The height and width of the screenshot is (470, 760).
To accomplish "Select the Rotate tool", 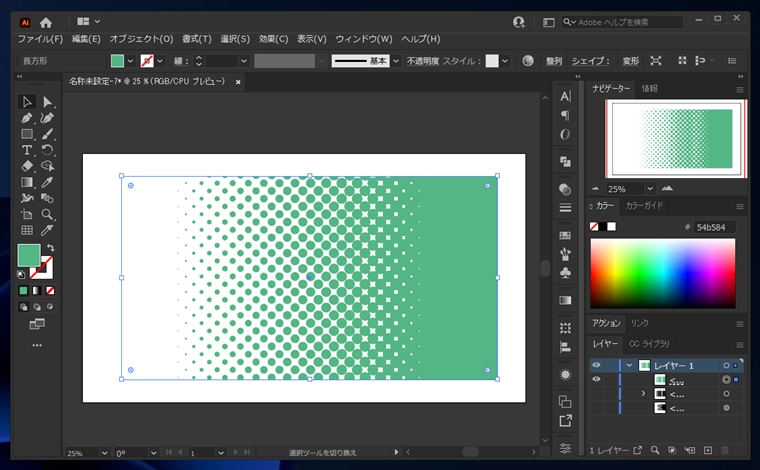I will (x=47, y=150).
